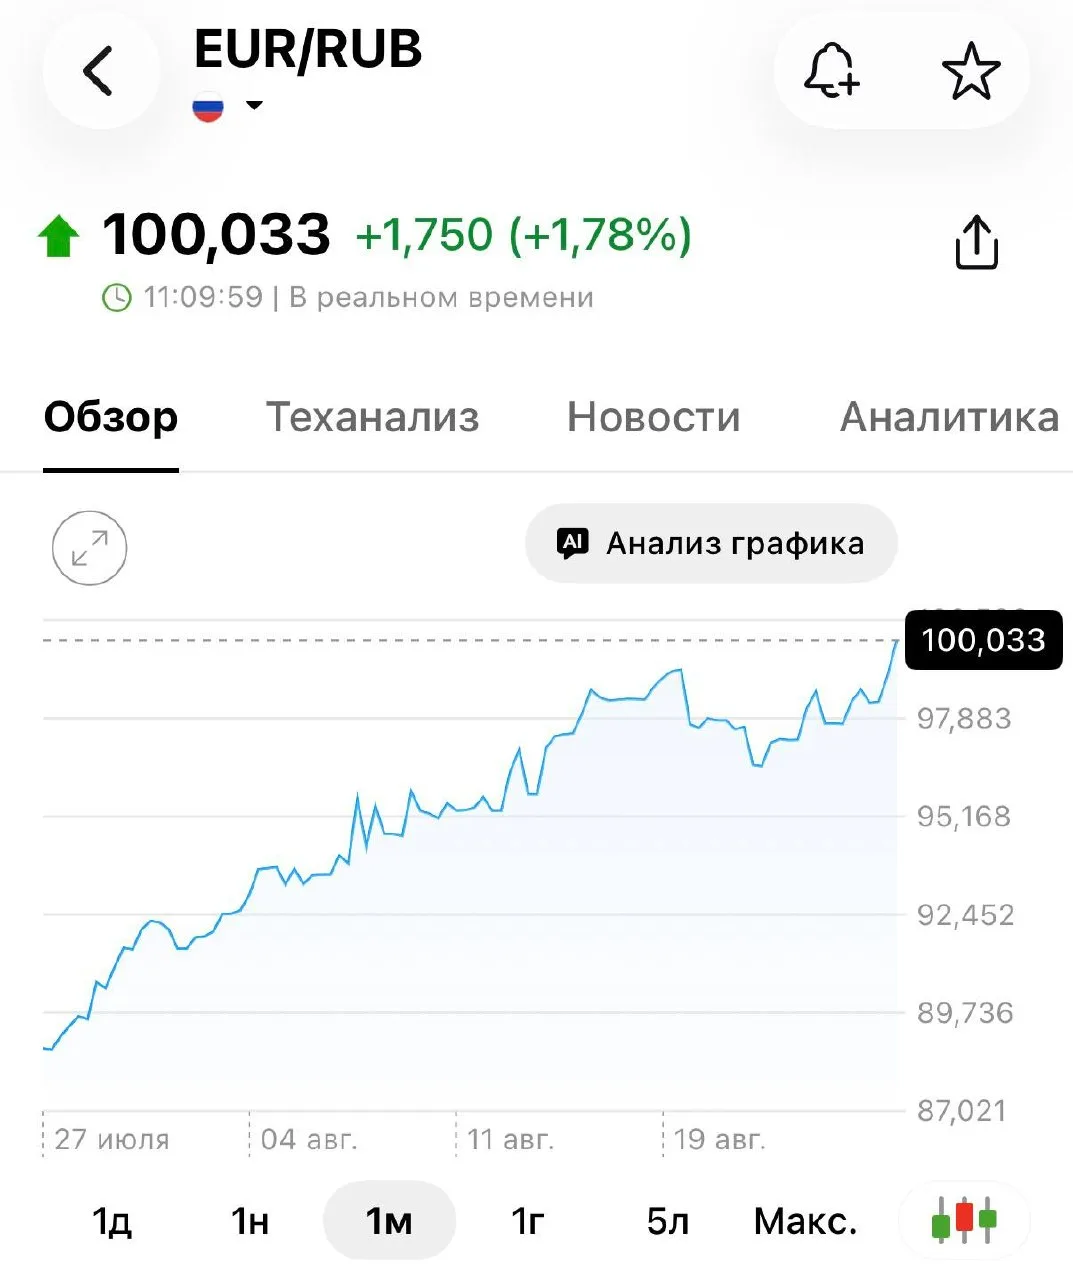Expand chart to fullscreen with arrows icon
1073x1280 pixels.
click(90, 548)
